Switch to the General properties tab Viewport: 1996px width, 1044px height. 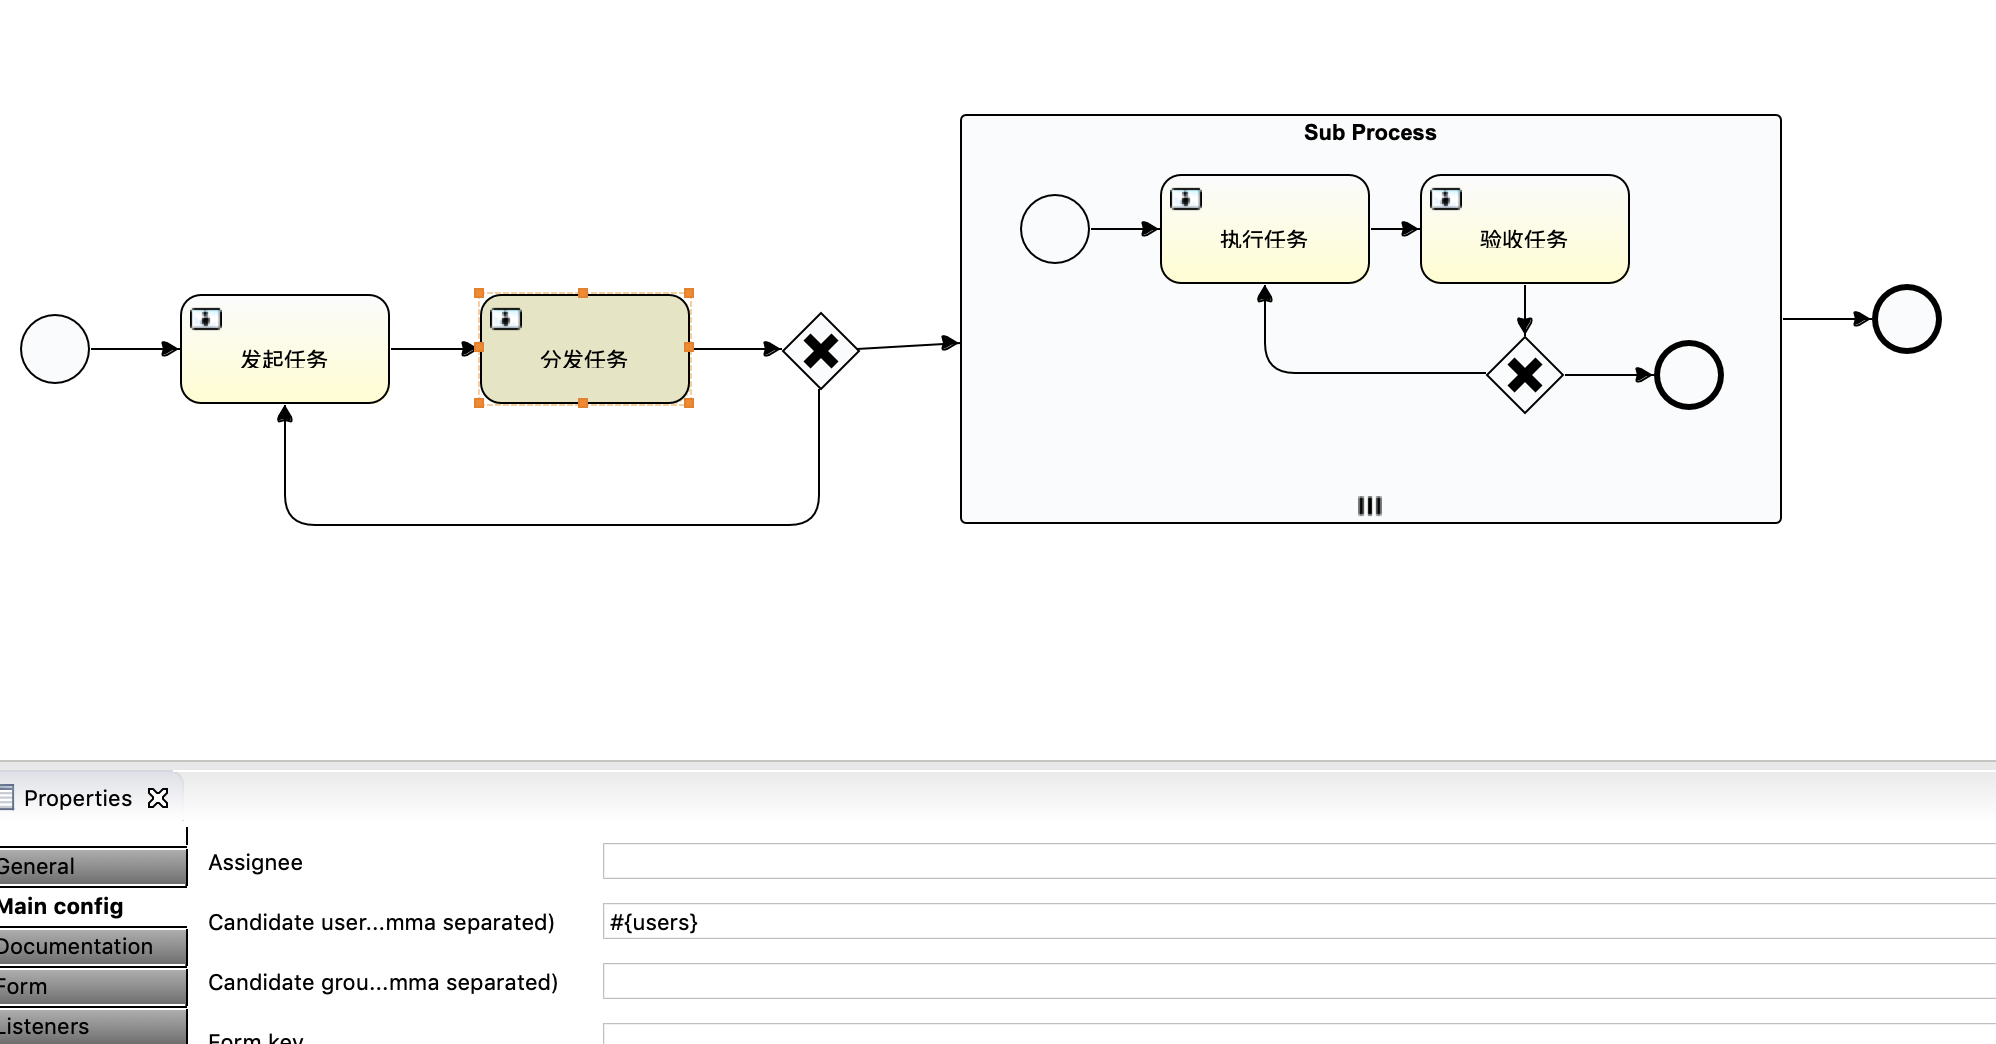pyautogui.click(x=93, y=866)
